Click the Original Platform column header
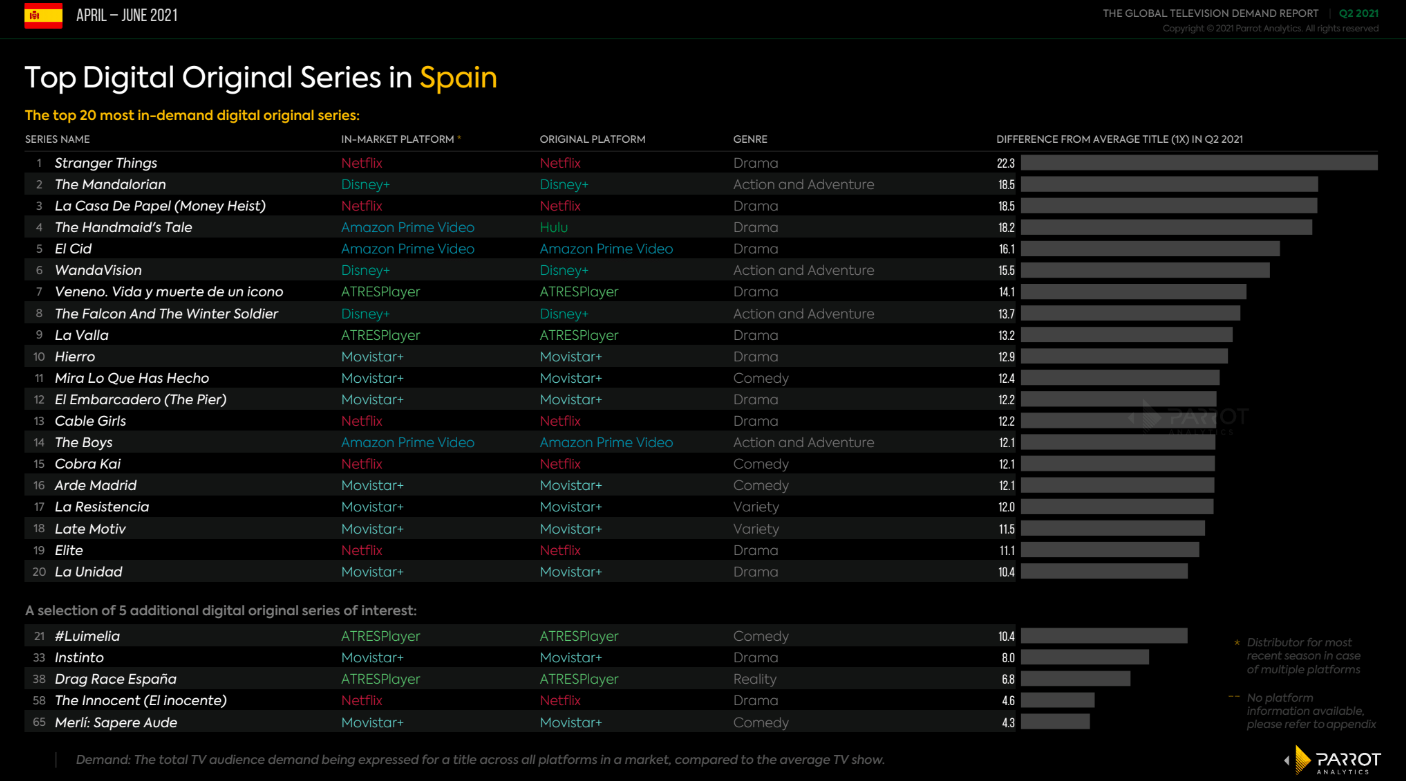This screenshot has width=1406, height=781. tap(592, 140)
